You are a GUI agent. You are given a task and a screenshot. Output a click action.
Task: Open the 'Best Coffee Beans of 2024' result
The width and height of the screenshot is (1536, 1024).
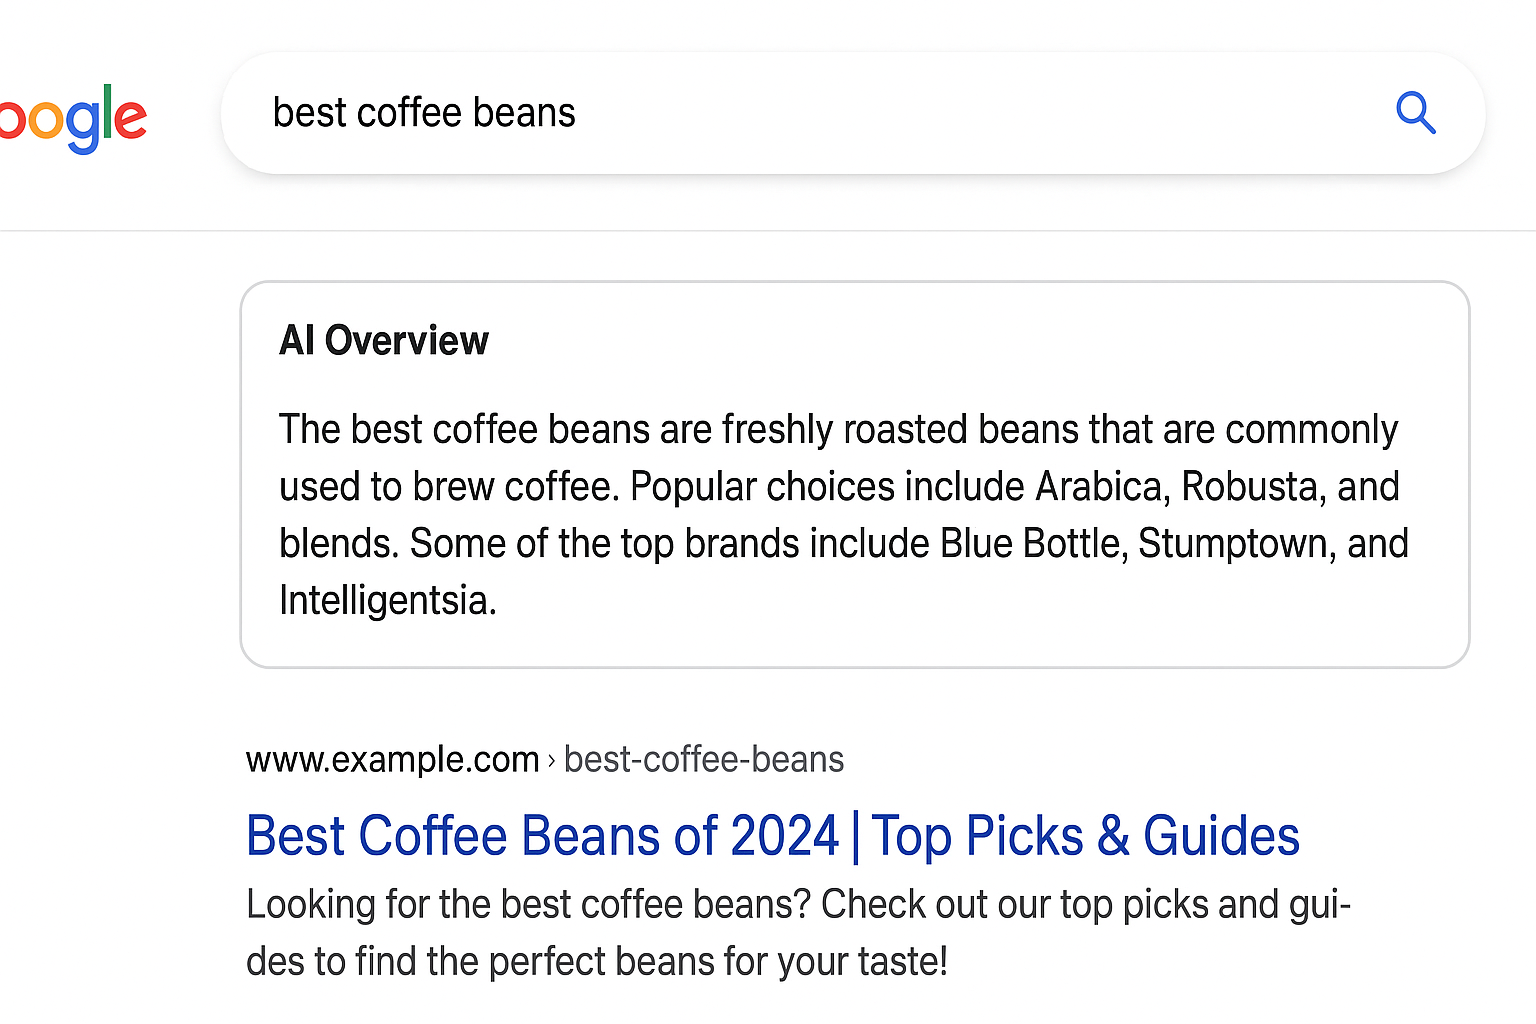pos(541,836)
